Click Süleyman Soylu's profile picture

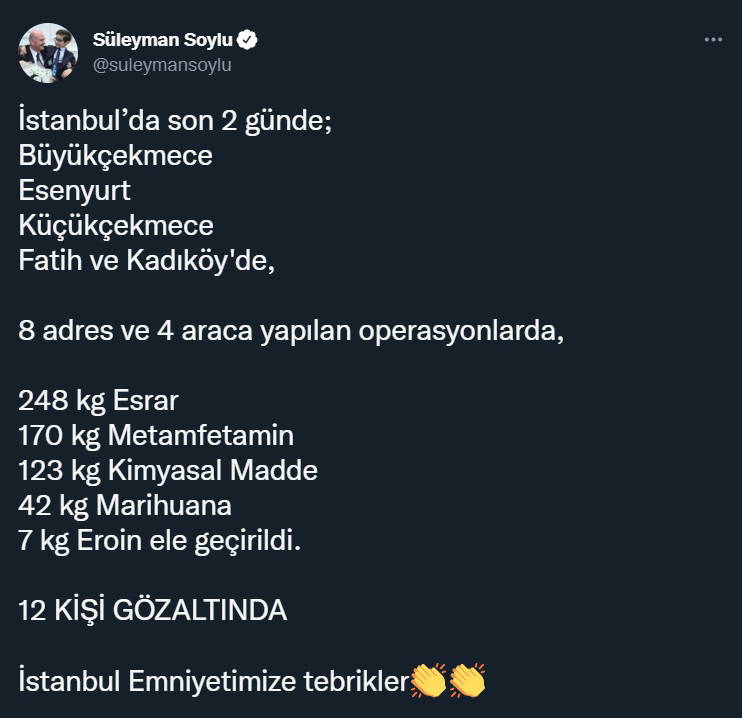[48, 52]
